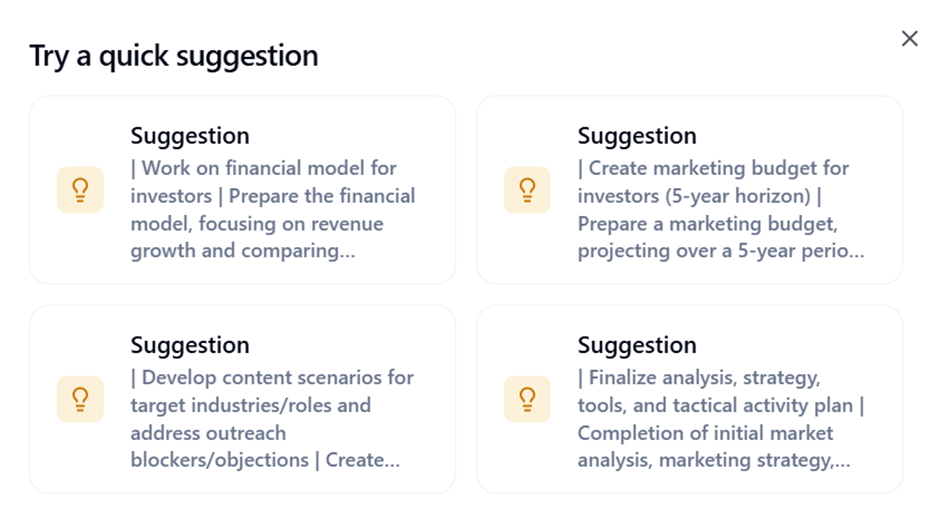
Task: Click 'Prepare a marketing budget,' description line
Action: (x=708, y=224)
